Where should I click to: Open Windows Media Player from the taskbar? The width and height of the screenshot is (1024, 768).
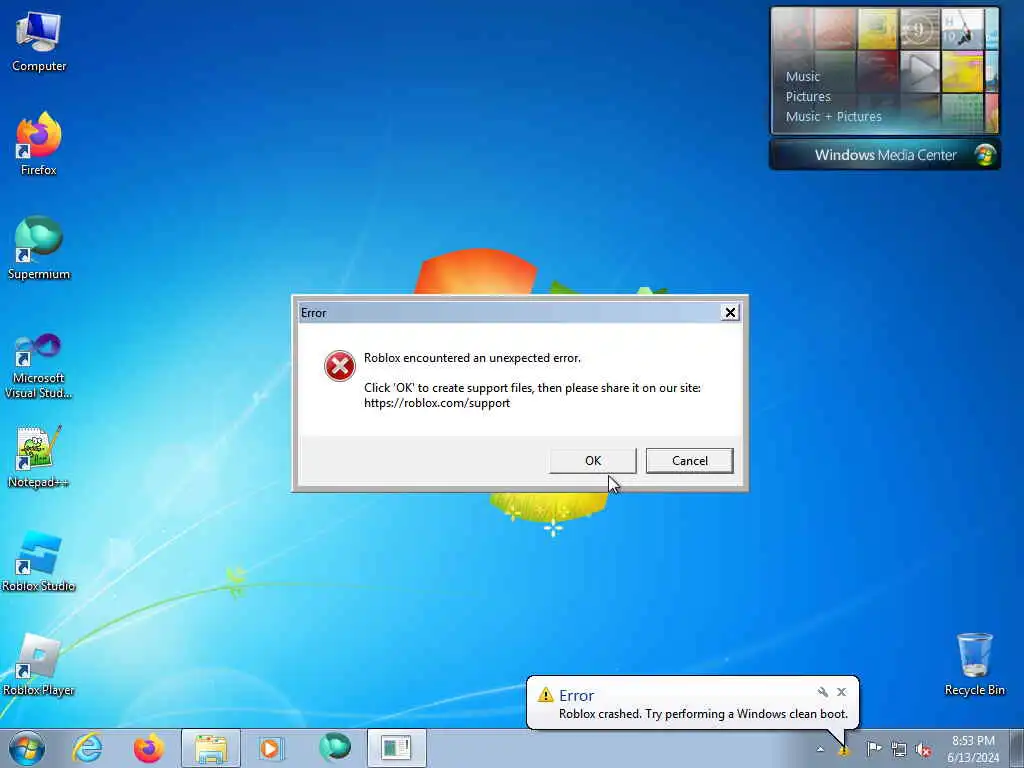coord(270,748)
